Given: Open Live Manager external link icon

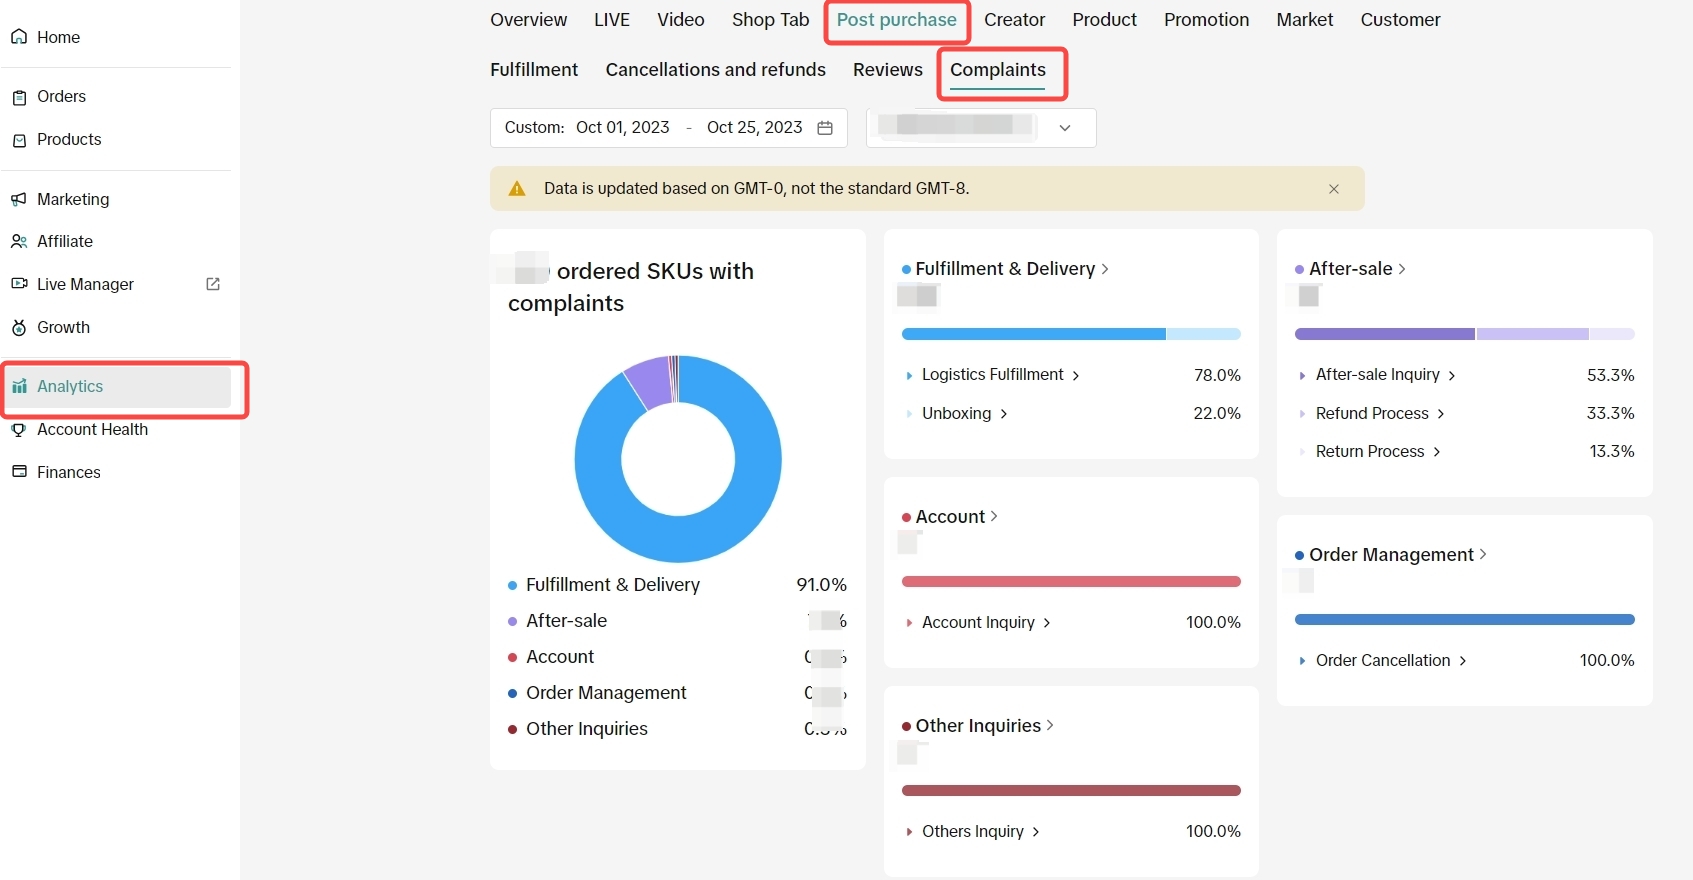Looking at the screenshot, I should pos(213,284).
